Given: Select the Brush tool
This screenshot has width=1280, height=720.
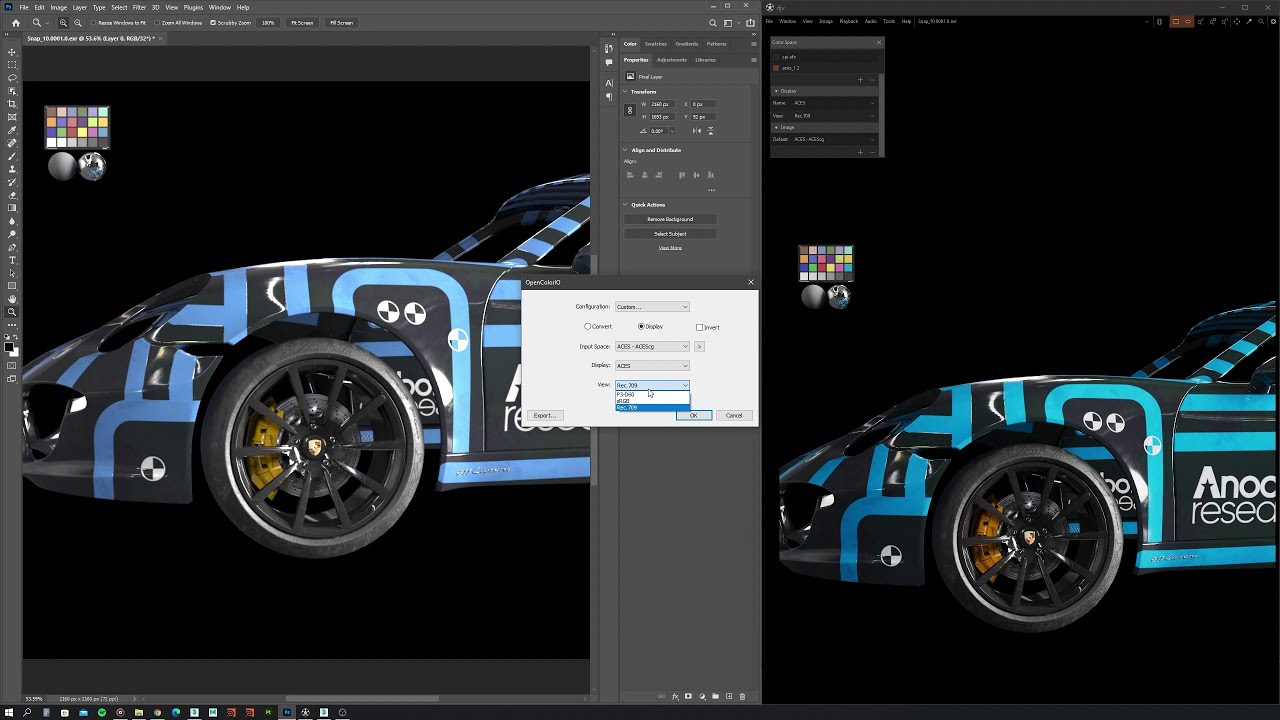Looking at the screenshot, I should pos(12,156).
